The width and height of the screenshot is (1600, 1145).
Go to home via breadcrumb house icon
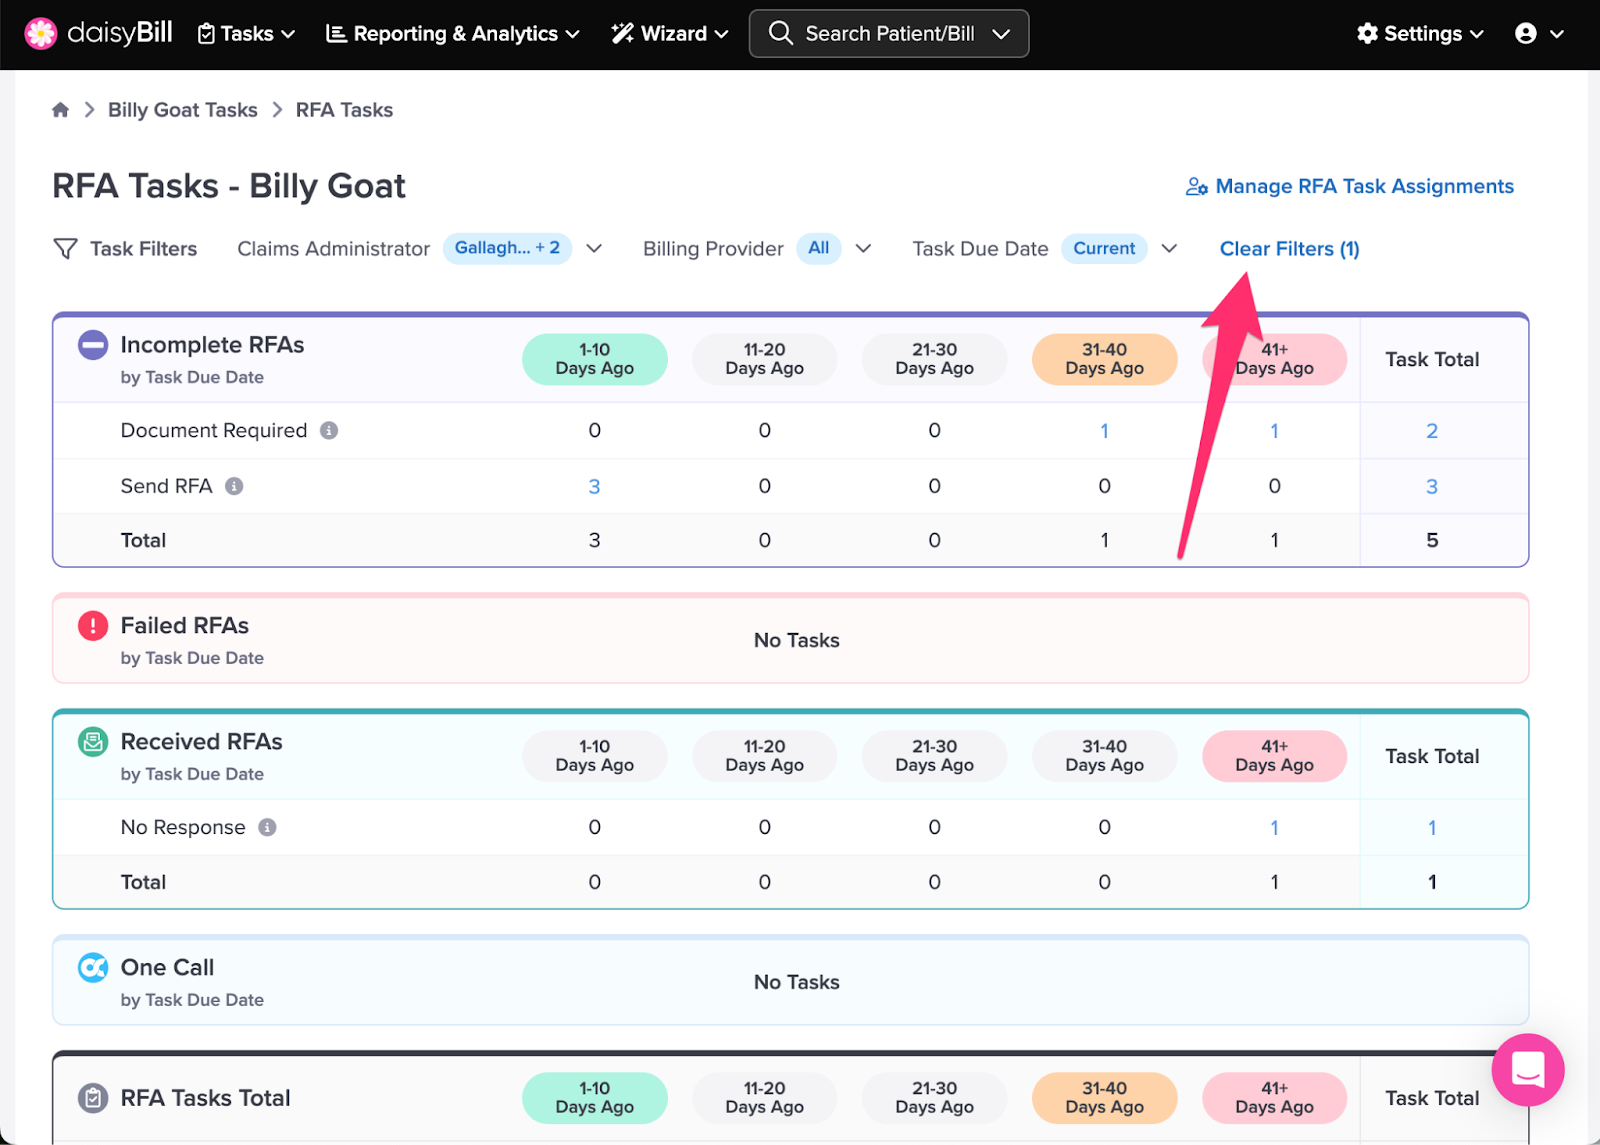coord(61,110)
